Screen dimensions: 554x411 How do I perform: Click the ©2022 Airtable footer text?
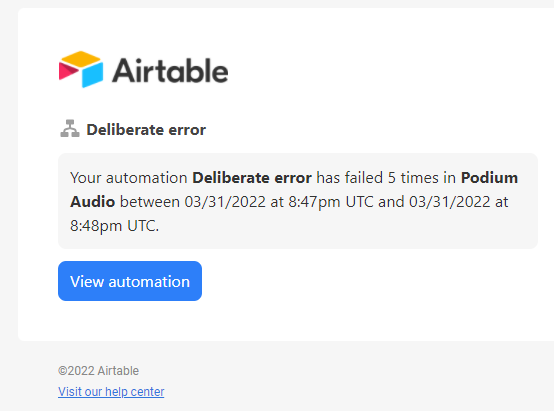99,371
